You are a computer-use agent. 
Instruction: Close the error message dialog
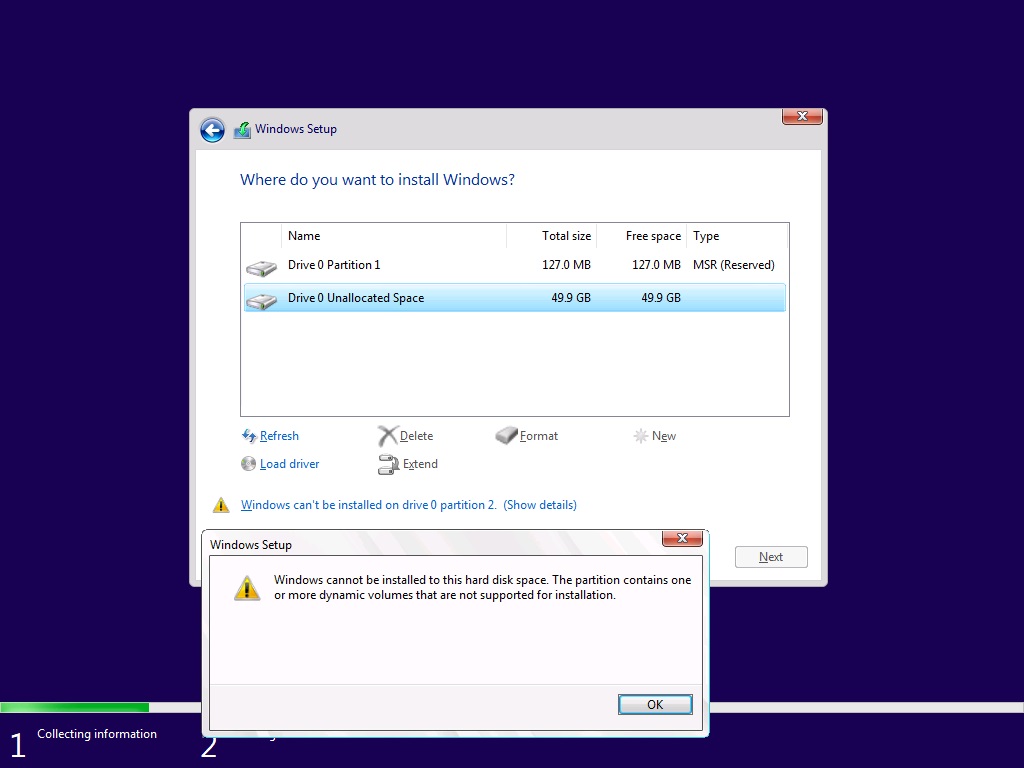tap(682, 538)
